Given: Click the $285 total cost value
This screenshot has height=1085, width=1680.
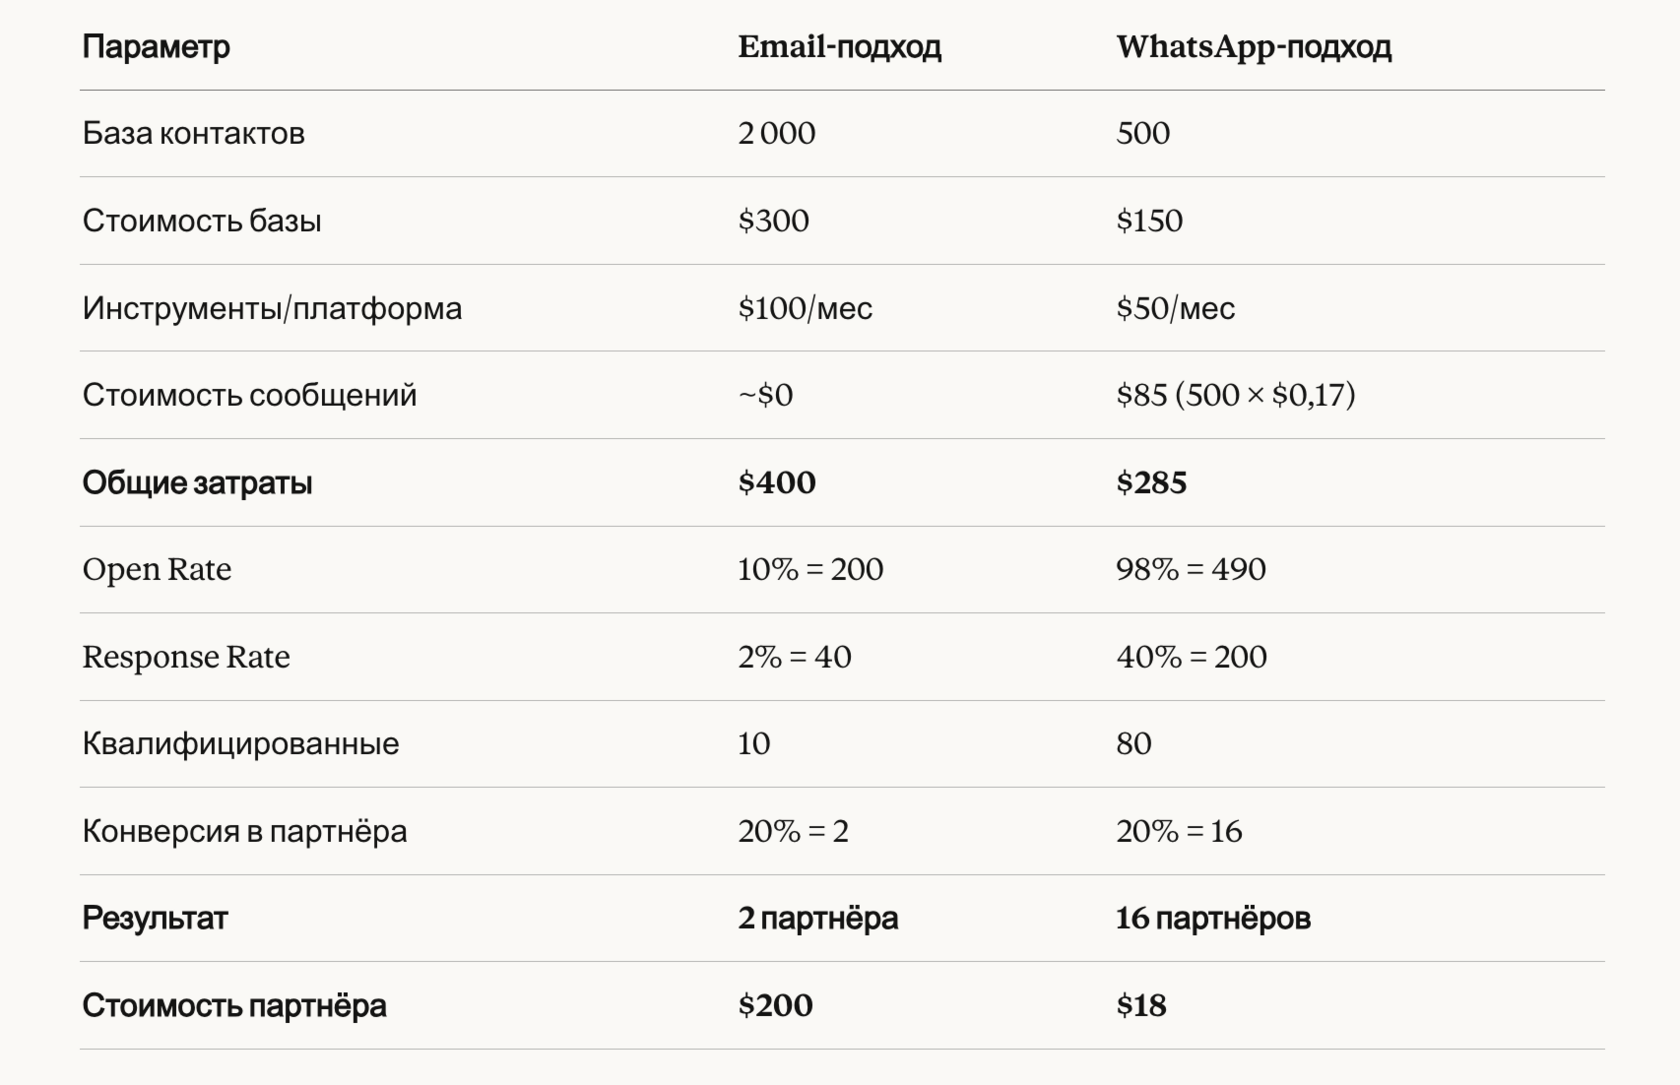Looking at the screenshot, I should 1151,482.
